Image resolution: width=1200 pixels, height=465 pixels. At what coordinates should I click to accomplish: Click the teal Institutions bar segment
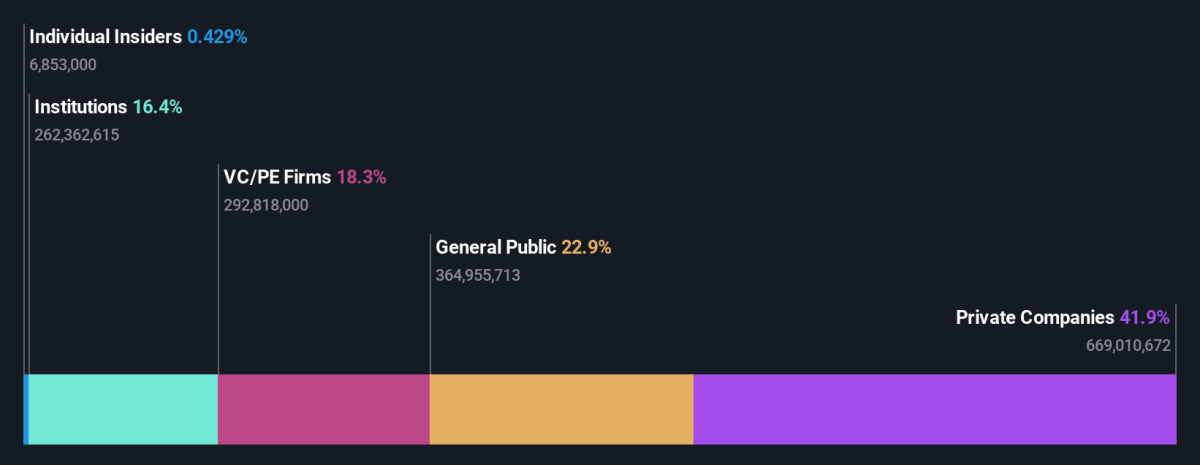123,409
